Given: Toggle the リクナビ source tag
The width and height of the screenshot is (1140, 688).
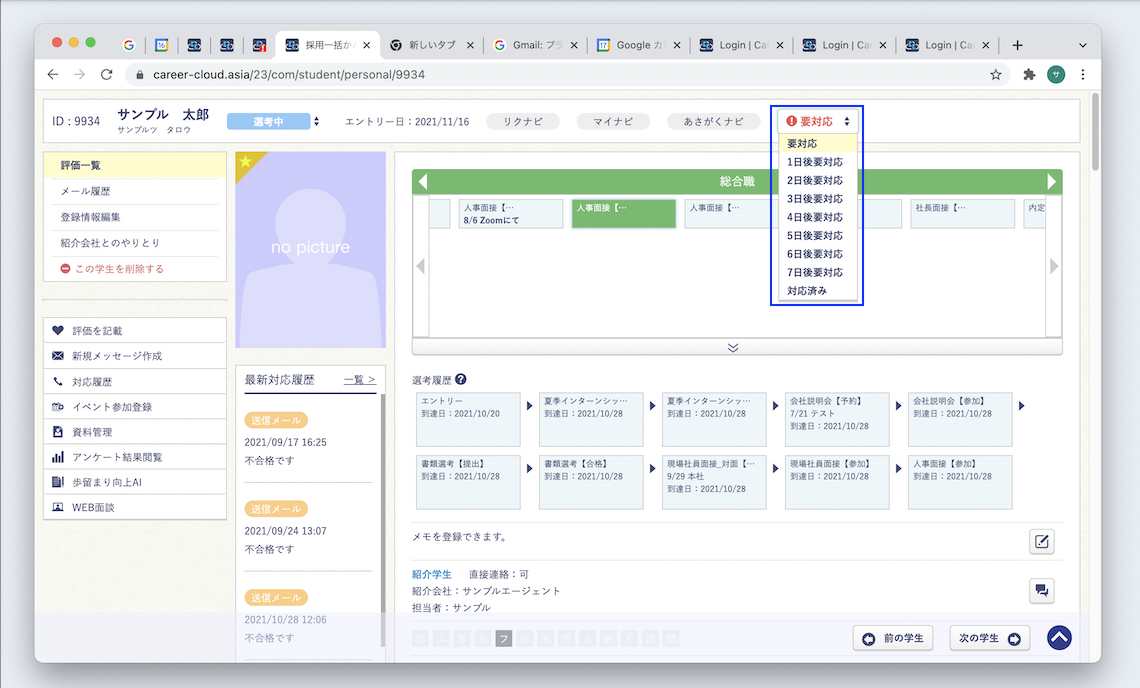Looking at the screenshot, I should (522, 121).
